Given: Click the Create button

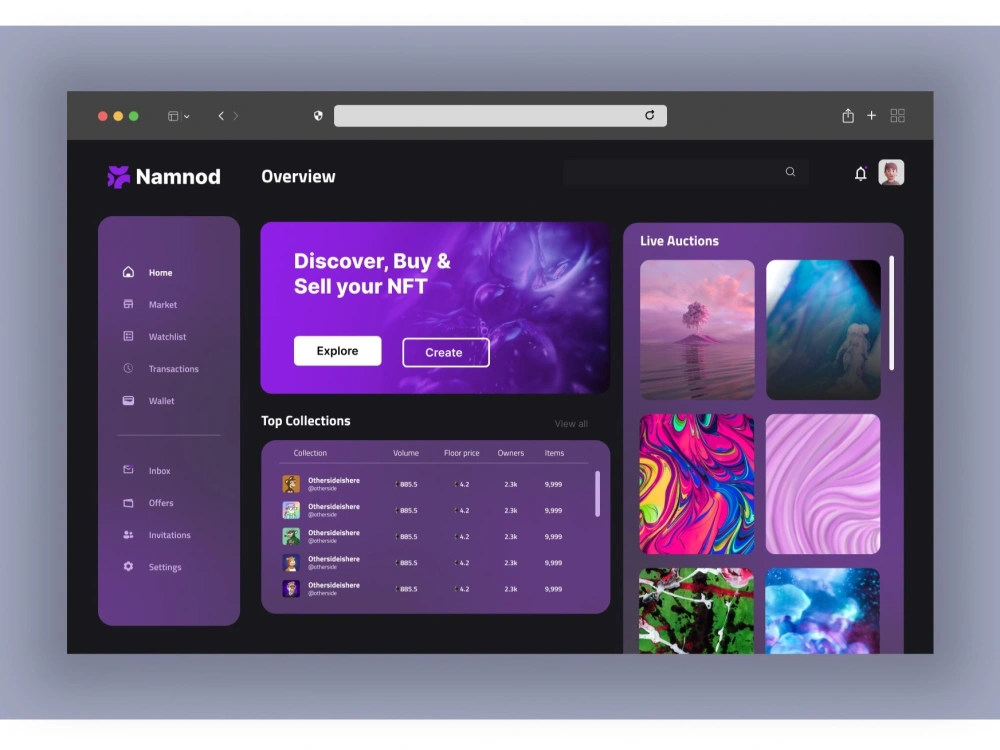Looking at the screenshot, I should (445, 352).
